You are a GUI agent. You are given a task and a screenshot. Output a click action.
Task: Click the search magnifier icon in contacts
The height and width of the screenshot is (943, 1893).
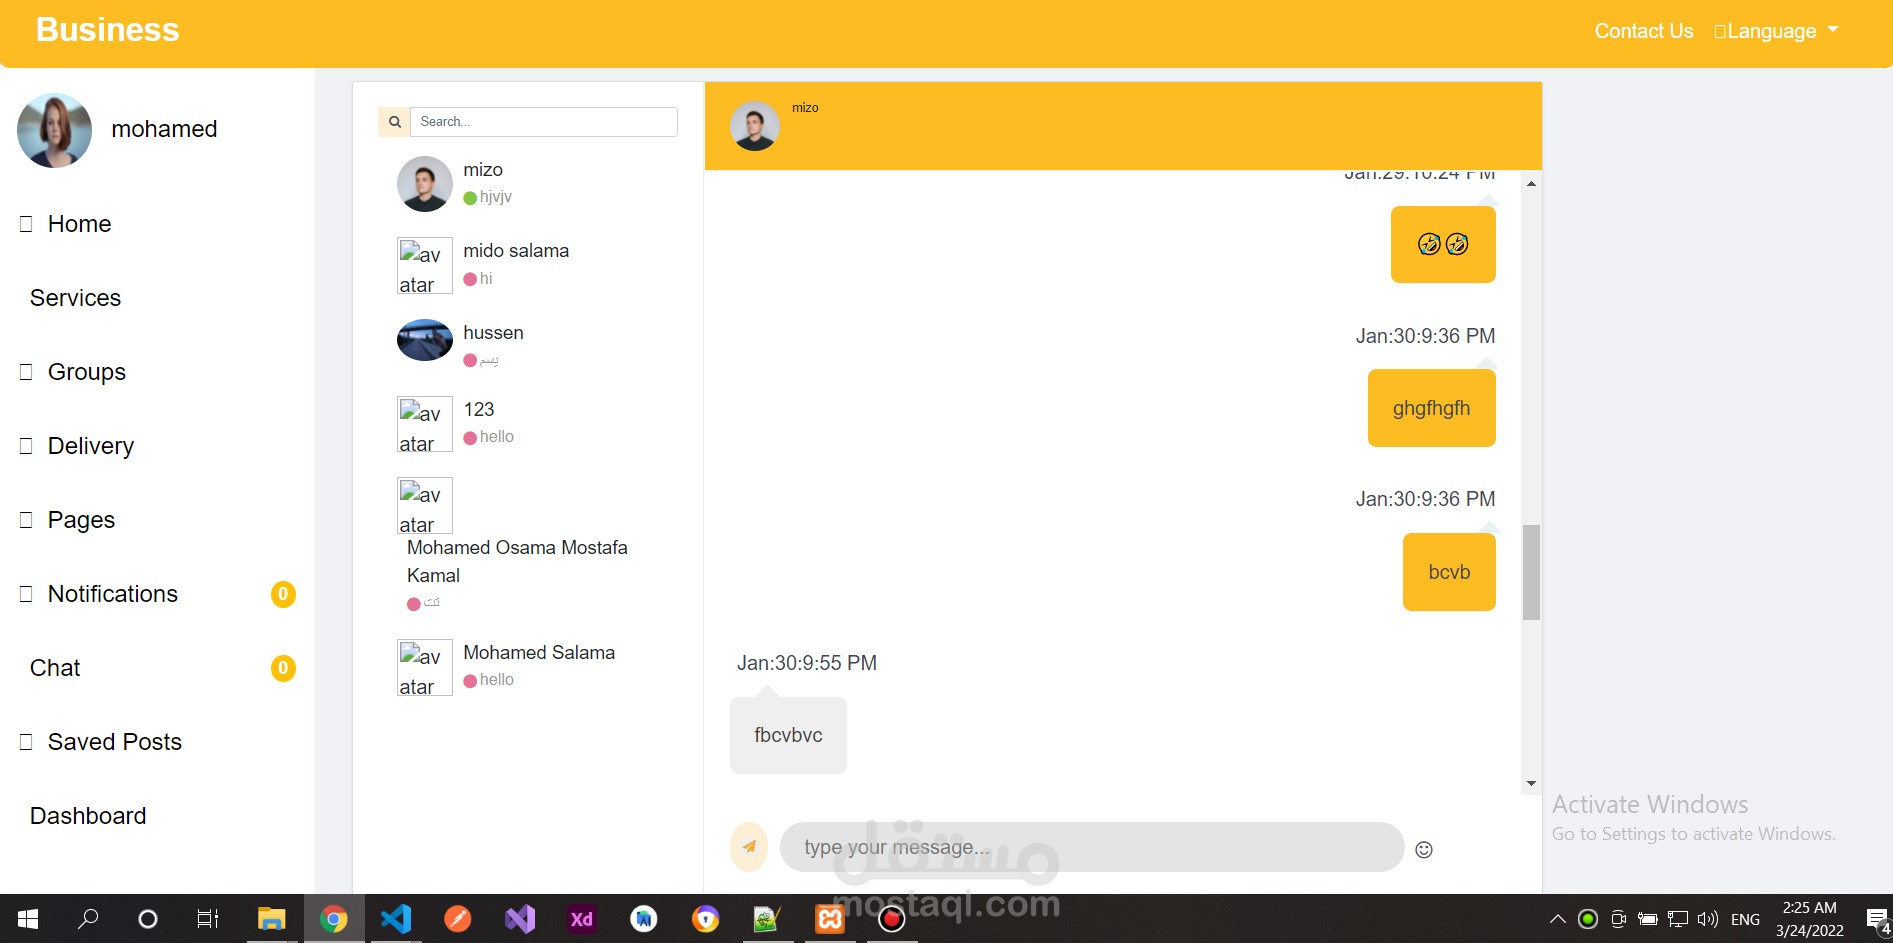coord(394,122)
